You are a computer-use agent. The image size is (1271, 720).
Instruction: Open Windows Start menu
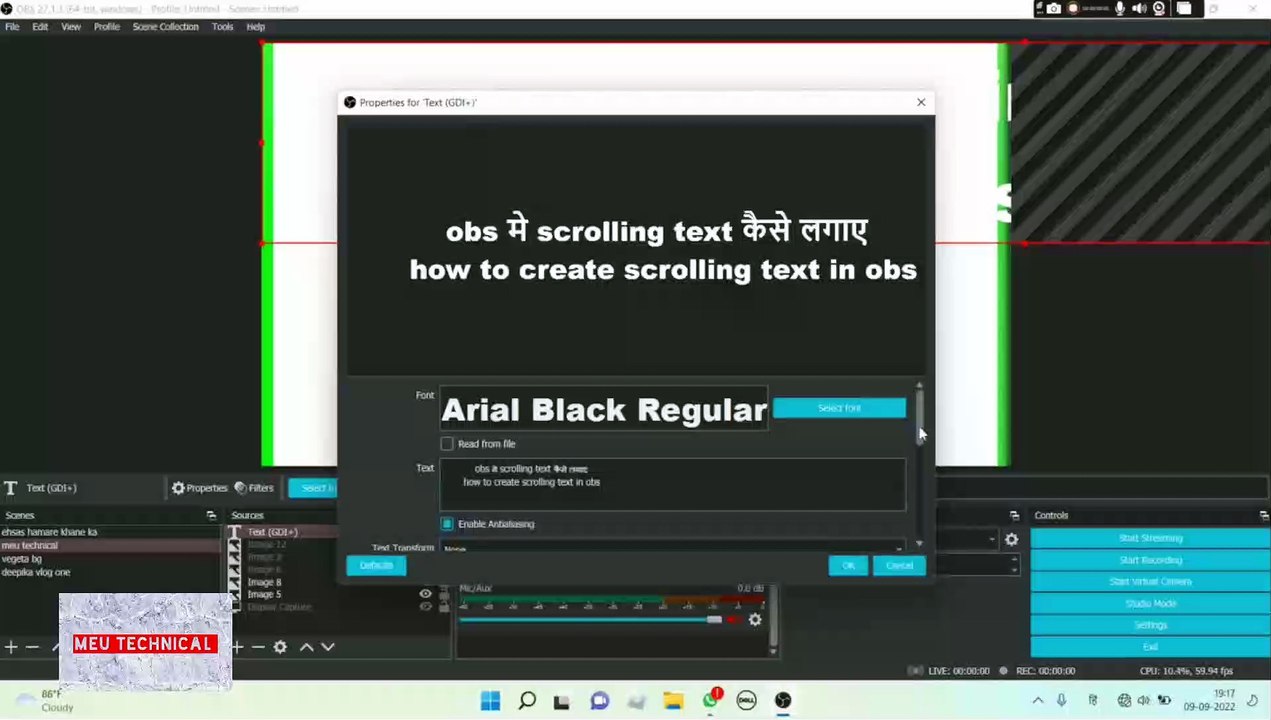coord(490,701)
